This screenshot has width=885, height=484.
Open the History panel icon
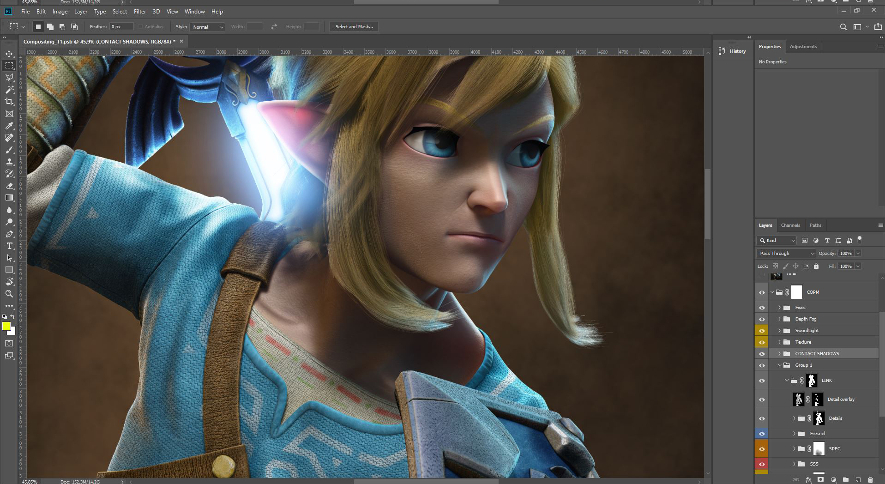tap(722, 51)
